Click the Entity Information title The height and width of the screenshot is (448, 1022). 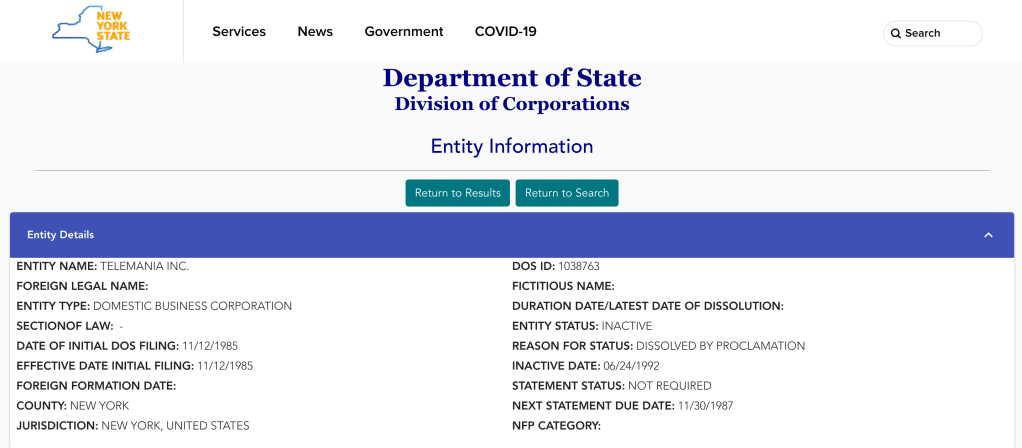pos(512,146)
